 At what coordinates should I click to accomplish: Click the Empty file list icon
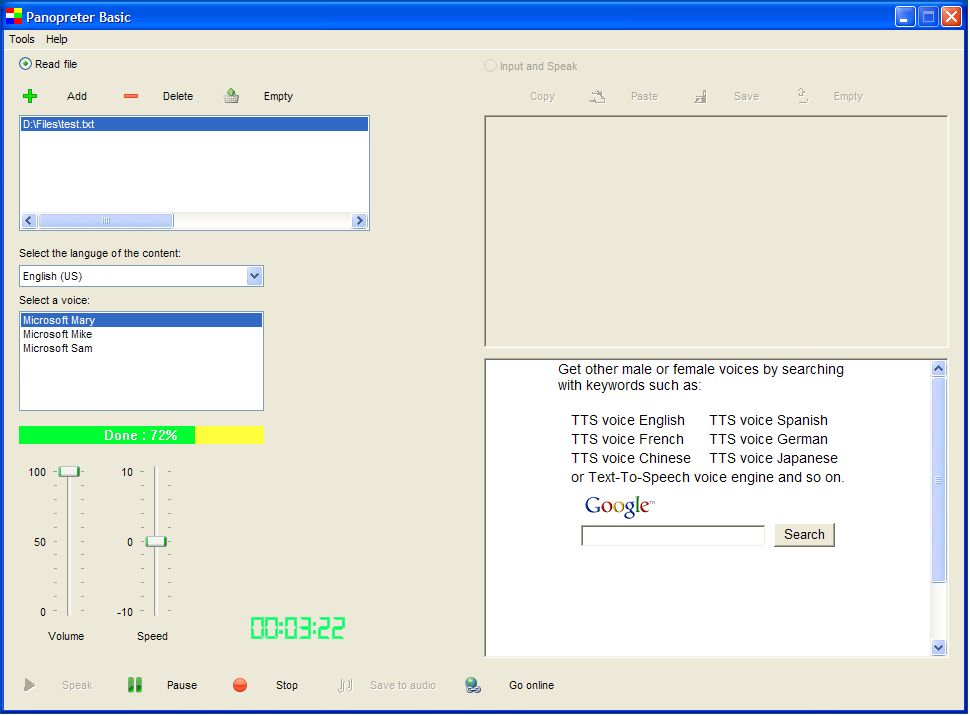231,95
